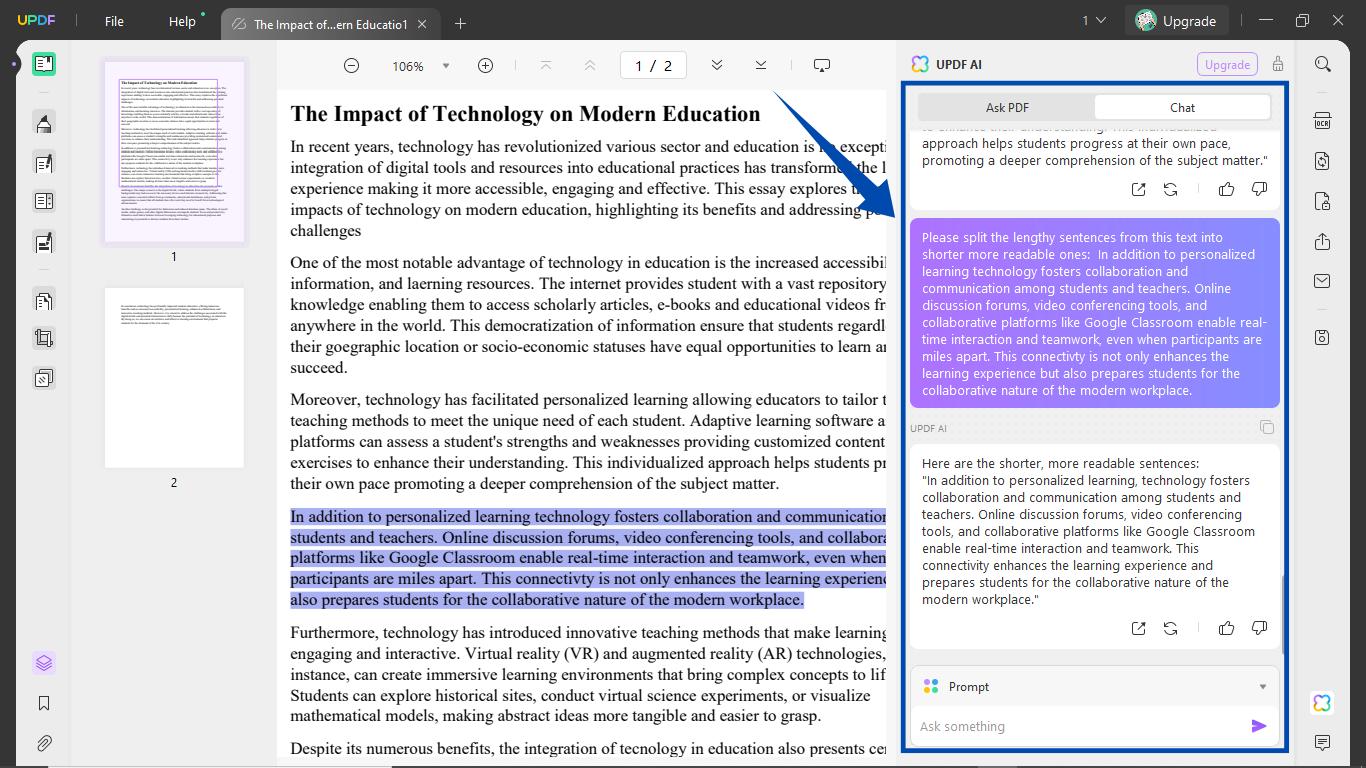Select the page 2 thumbnail

pyautogui.click(x=172, y=378)
